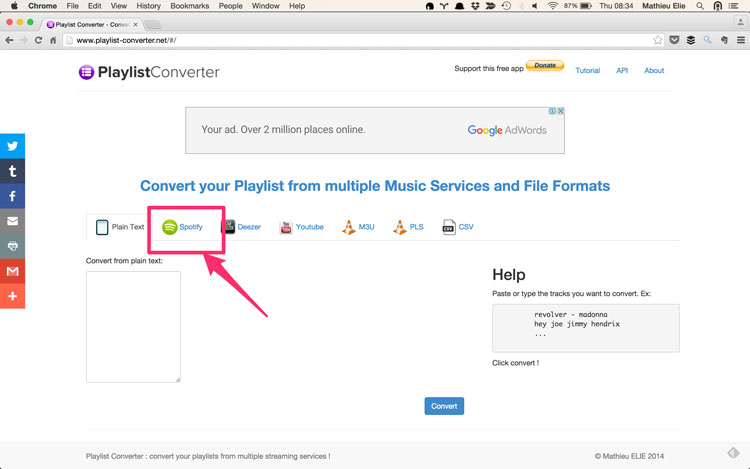
Task: Select the Spotify tab
Action: coord(183,227)
